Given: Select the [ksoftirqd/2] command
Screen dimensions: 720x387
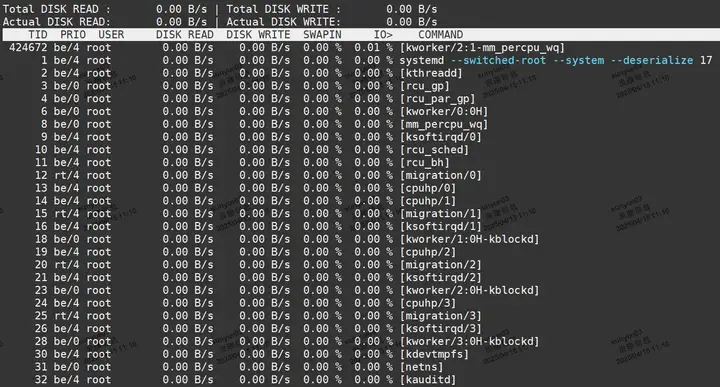Looking at the screenshot, I should pyautogui.click(x=440, y=278).
